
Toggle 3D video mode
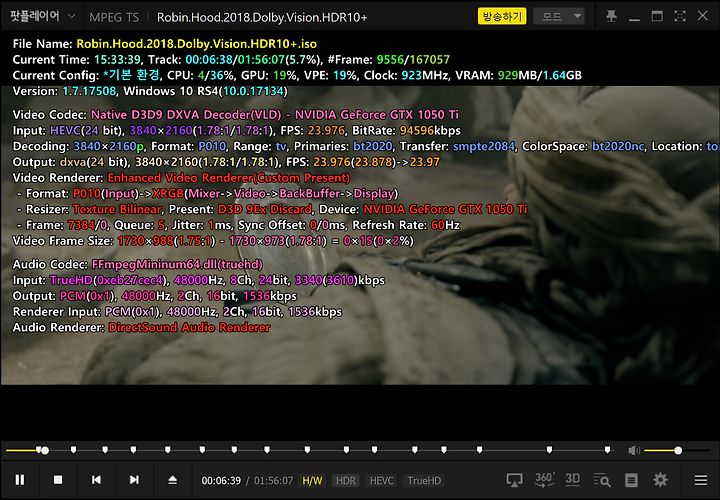pyautogui.click(x=572, y=480)
